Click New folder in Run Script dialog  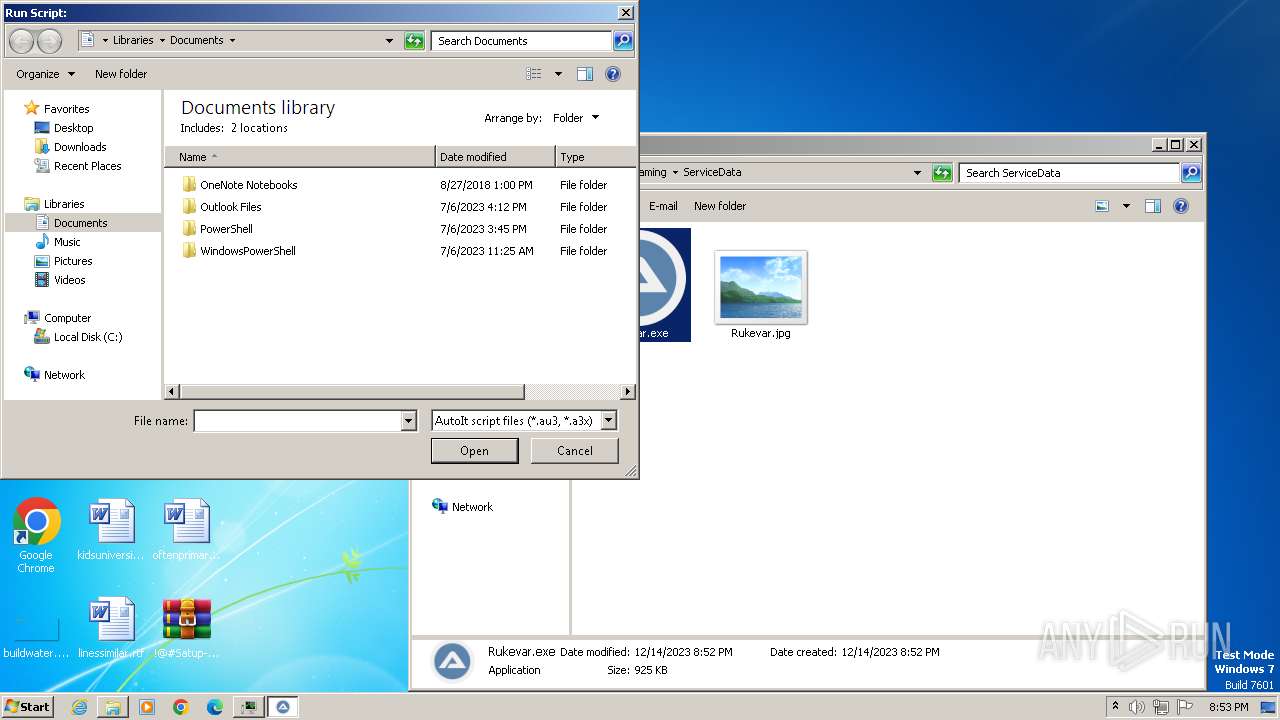121,74
